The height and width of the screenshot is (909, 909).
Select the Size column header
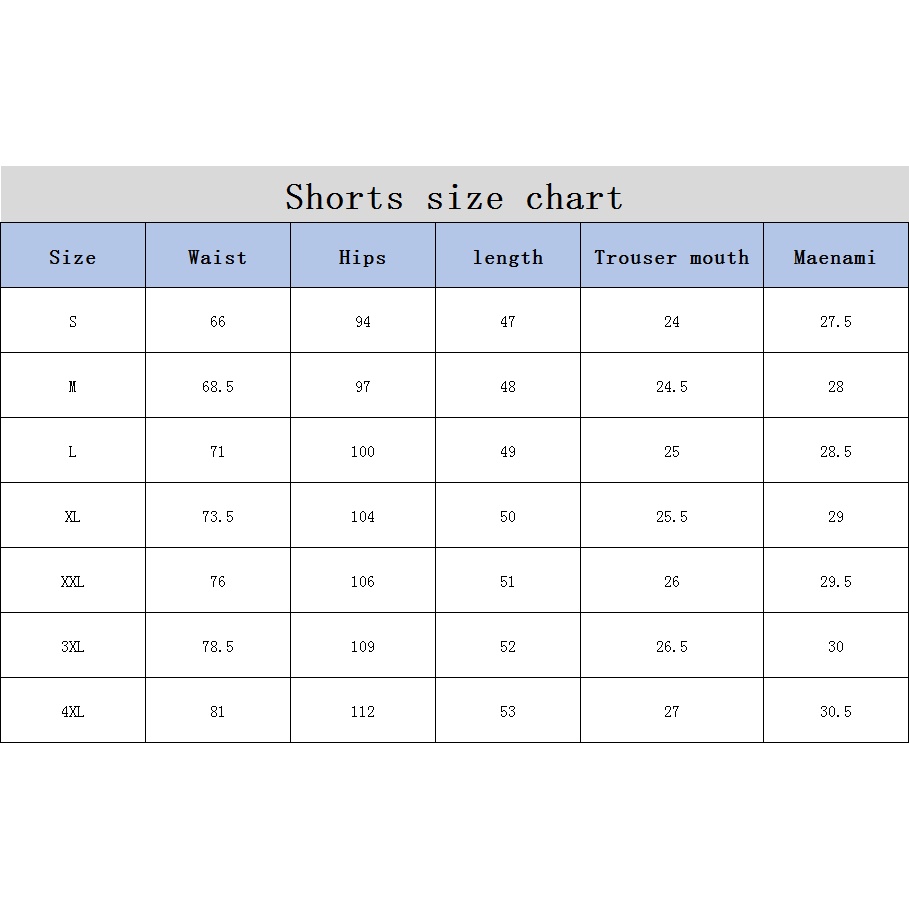(x=73, y=257)
